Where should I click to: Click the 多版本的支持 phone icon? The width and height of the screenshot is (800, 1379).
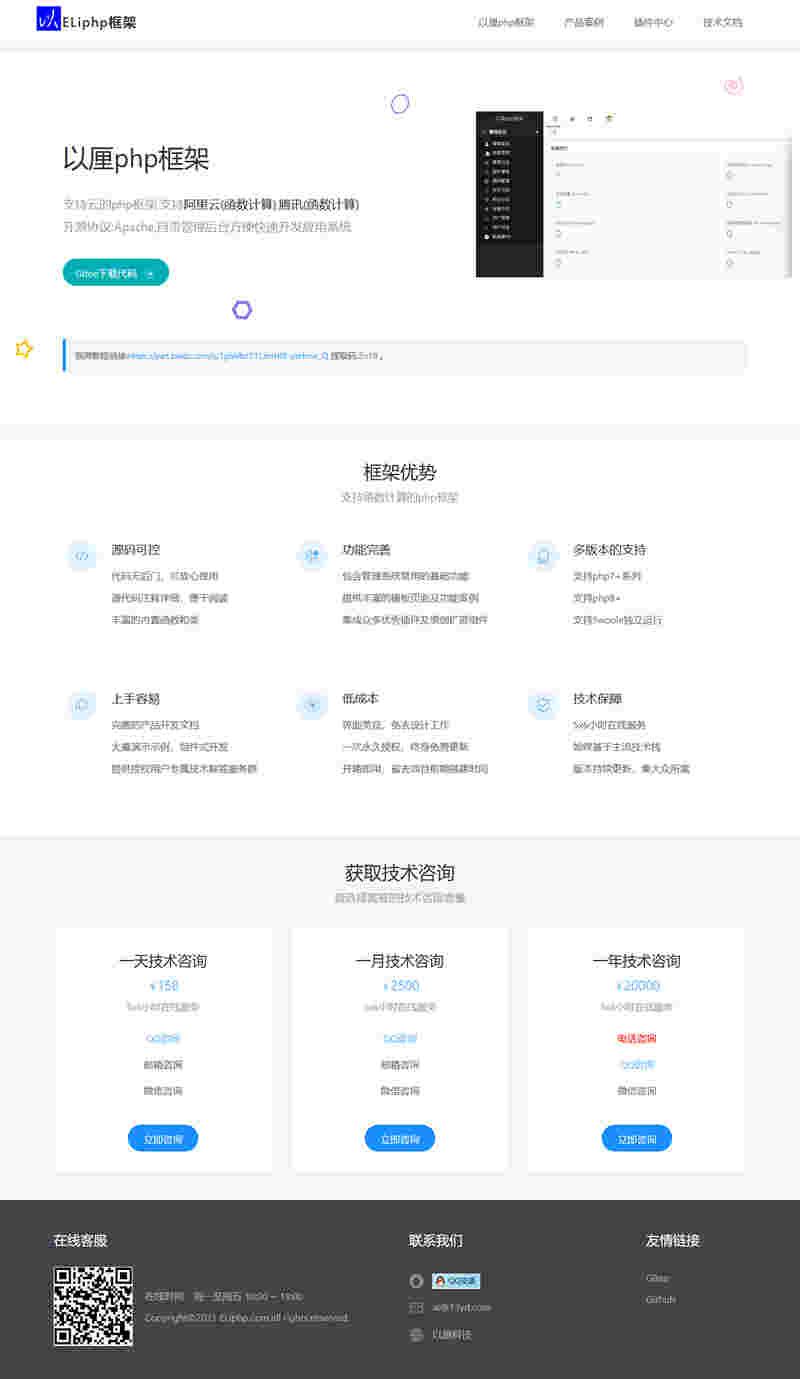542,556
